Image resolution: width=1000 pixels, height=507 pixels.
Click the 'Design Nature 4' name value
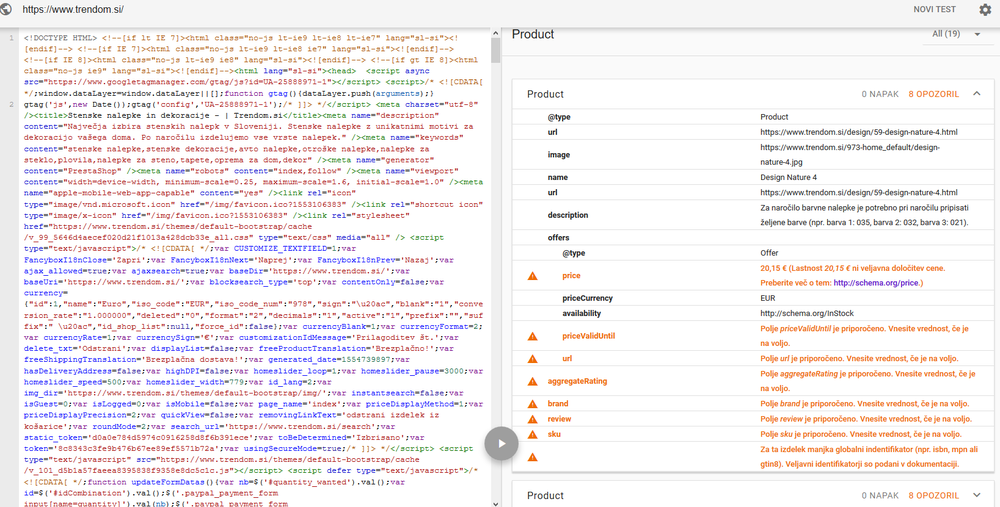[788, 177]
